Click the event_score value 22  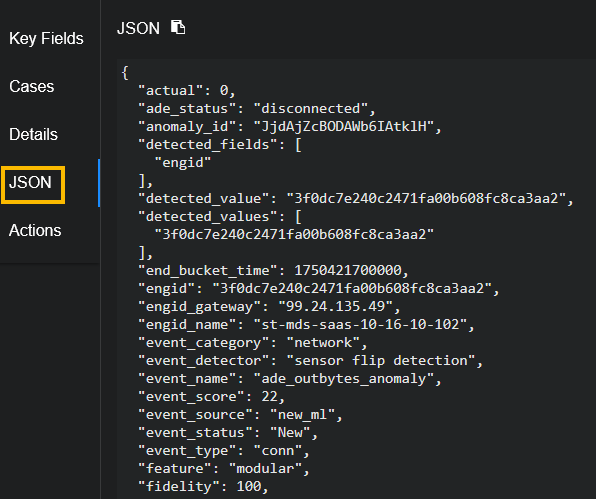[269, 397]
